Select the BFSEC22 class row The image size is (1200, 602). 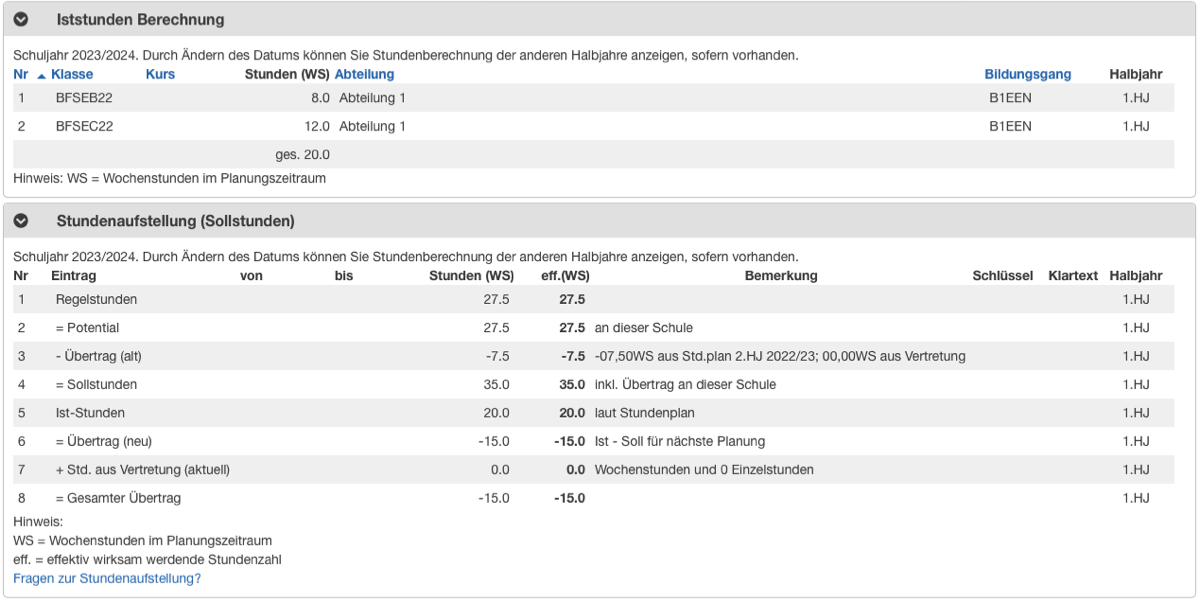594,126
